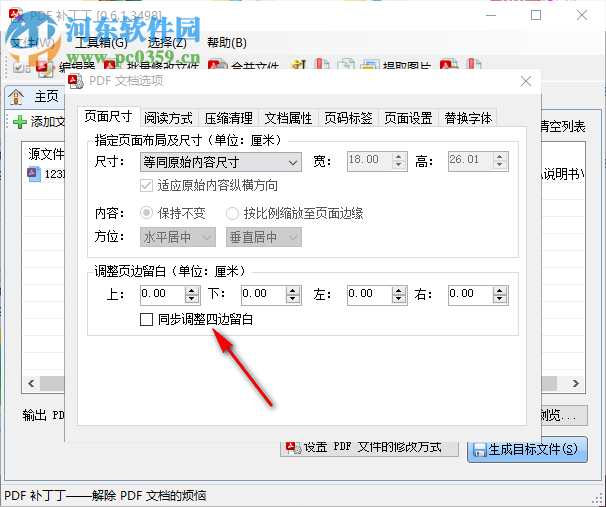Switch to the 页码标签 tab
The height and width of the screenshot is (507, 606).
(348, 118)
